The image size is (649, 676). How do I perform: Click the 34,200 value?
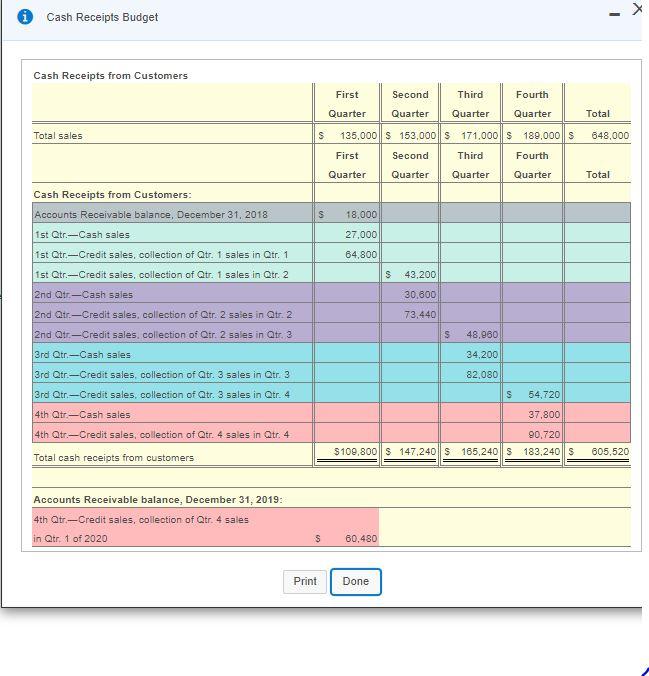[x=482, y=354]
